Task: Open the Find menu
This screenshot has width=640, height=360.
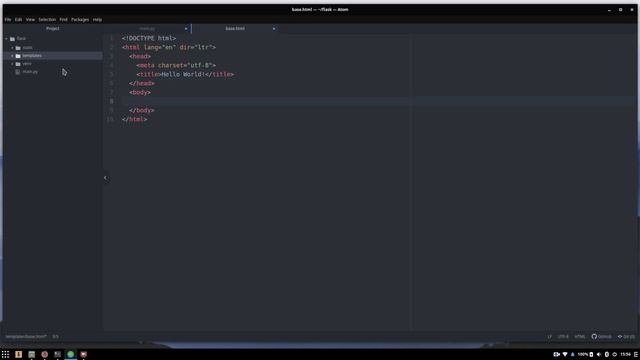Action: [63, 20]
